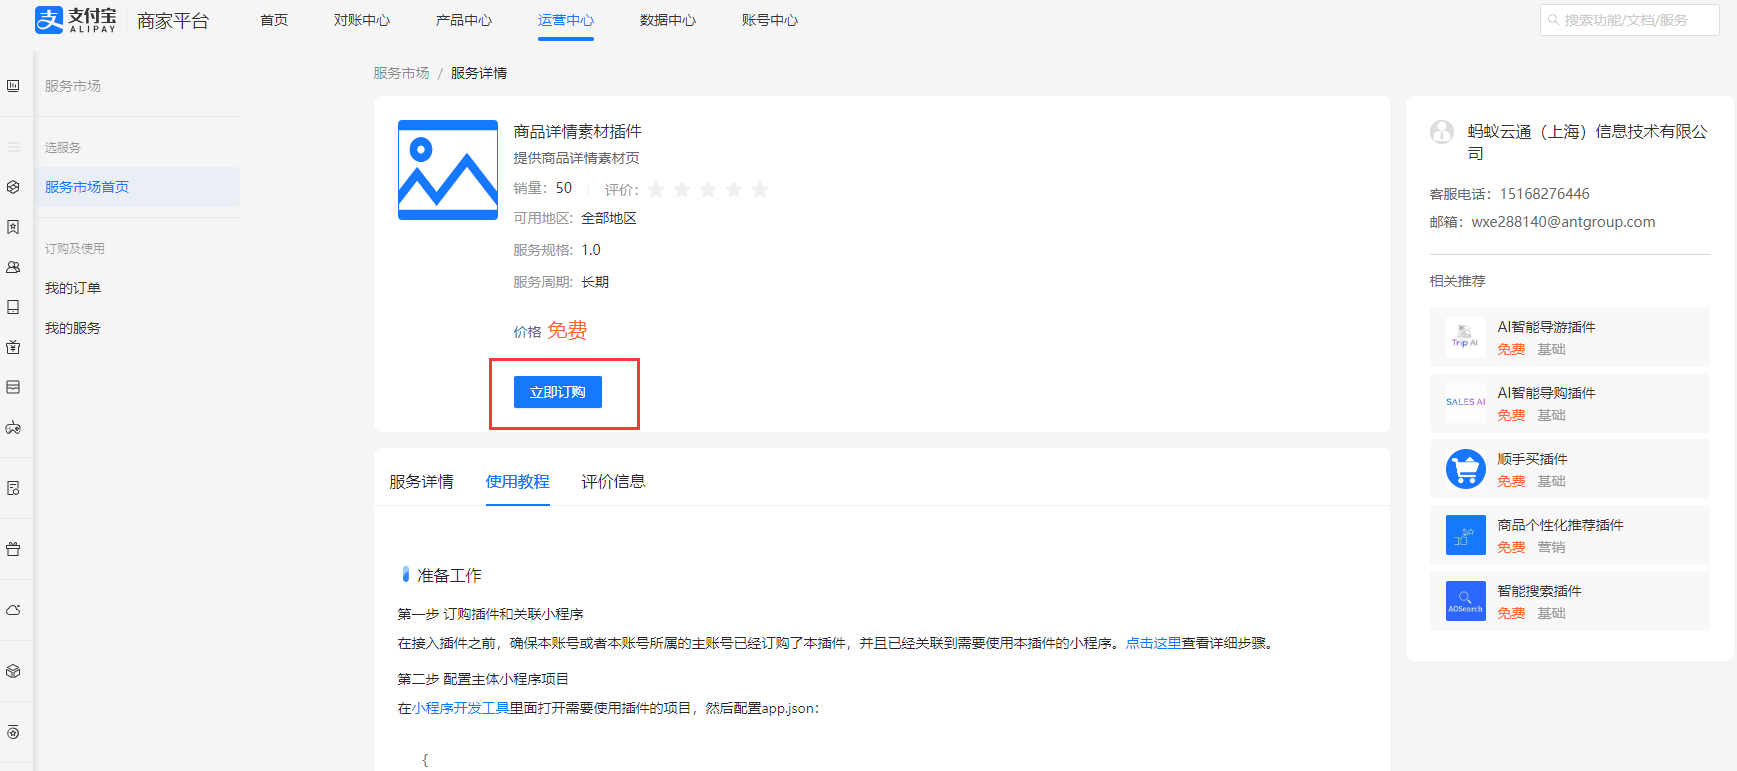Switch to 服务详情 tab
This screenshot has height=771, width=1737.
[x=421, y=482]
